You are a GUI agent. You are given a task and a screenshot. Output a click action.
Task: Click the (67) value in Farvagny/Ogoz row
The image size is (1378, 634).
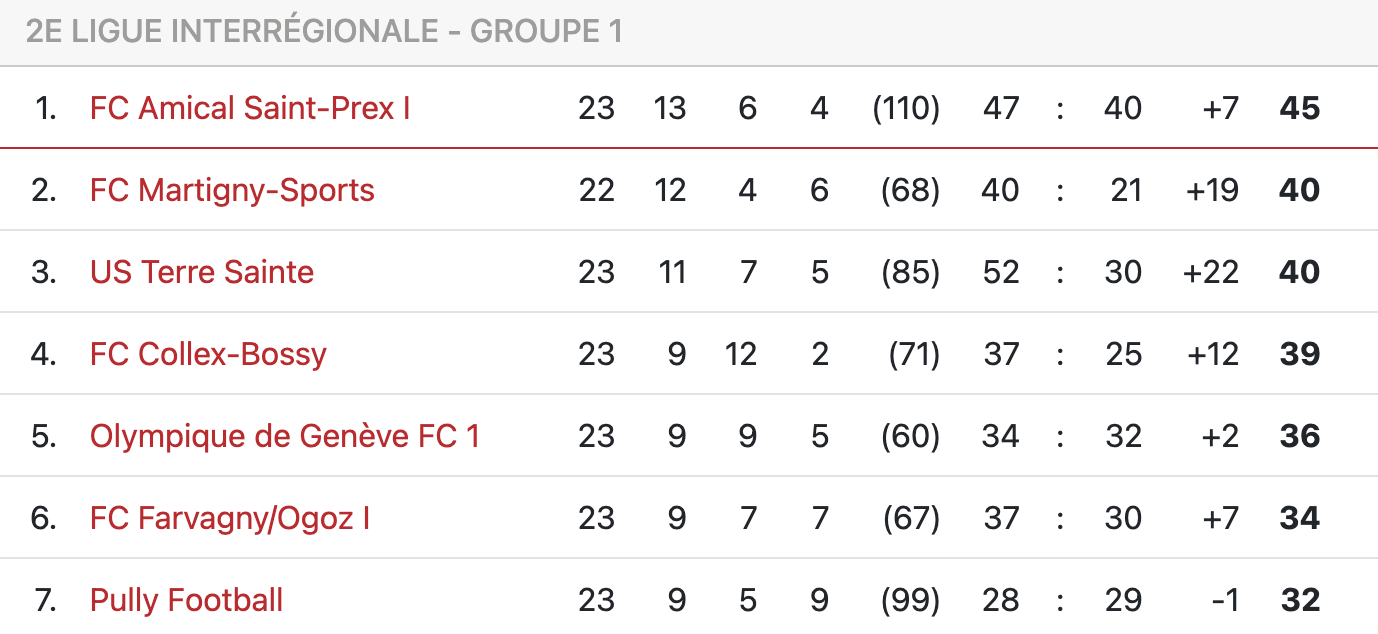[x=910, y=518]
